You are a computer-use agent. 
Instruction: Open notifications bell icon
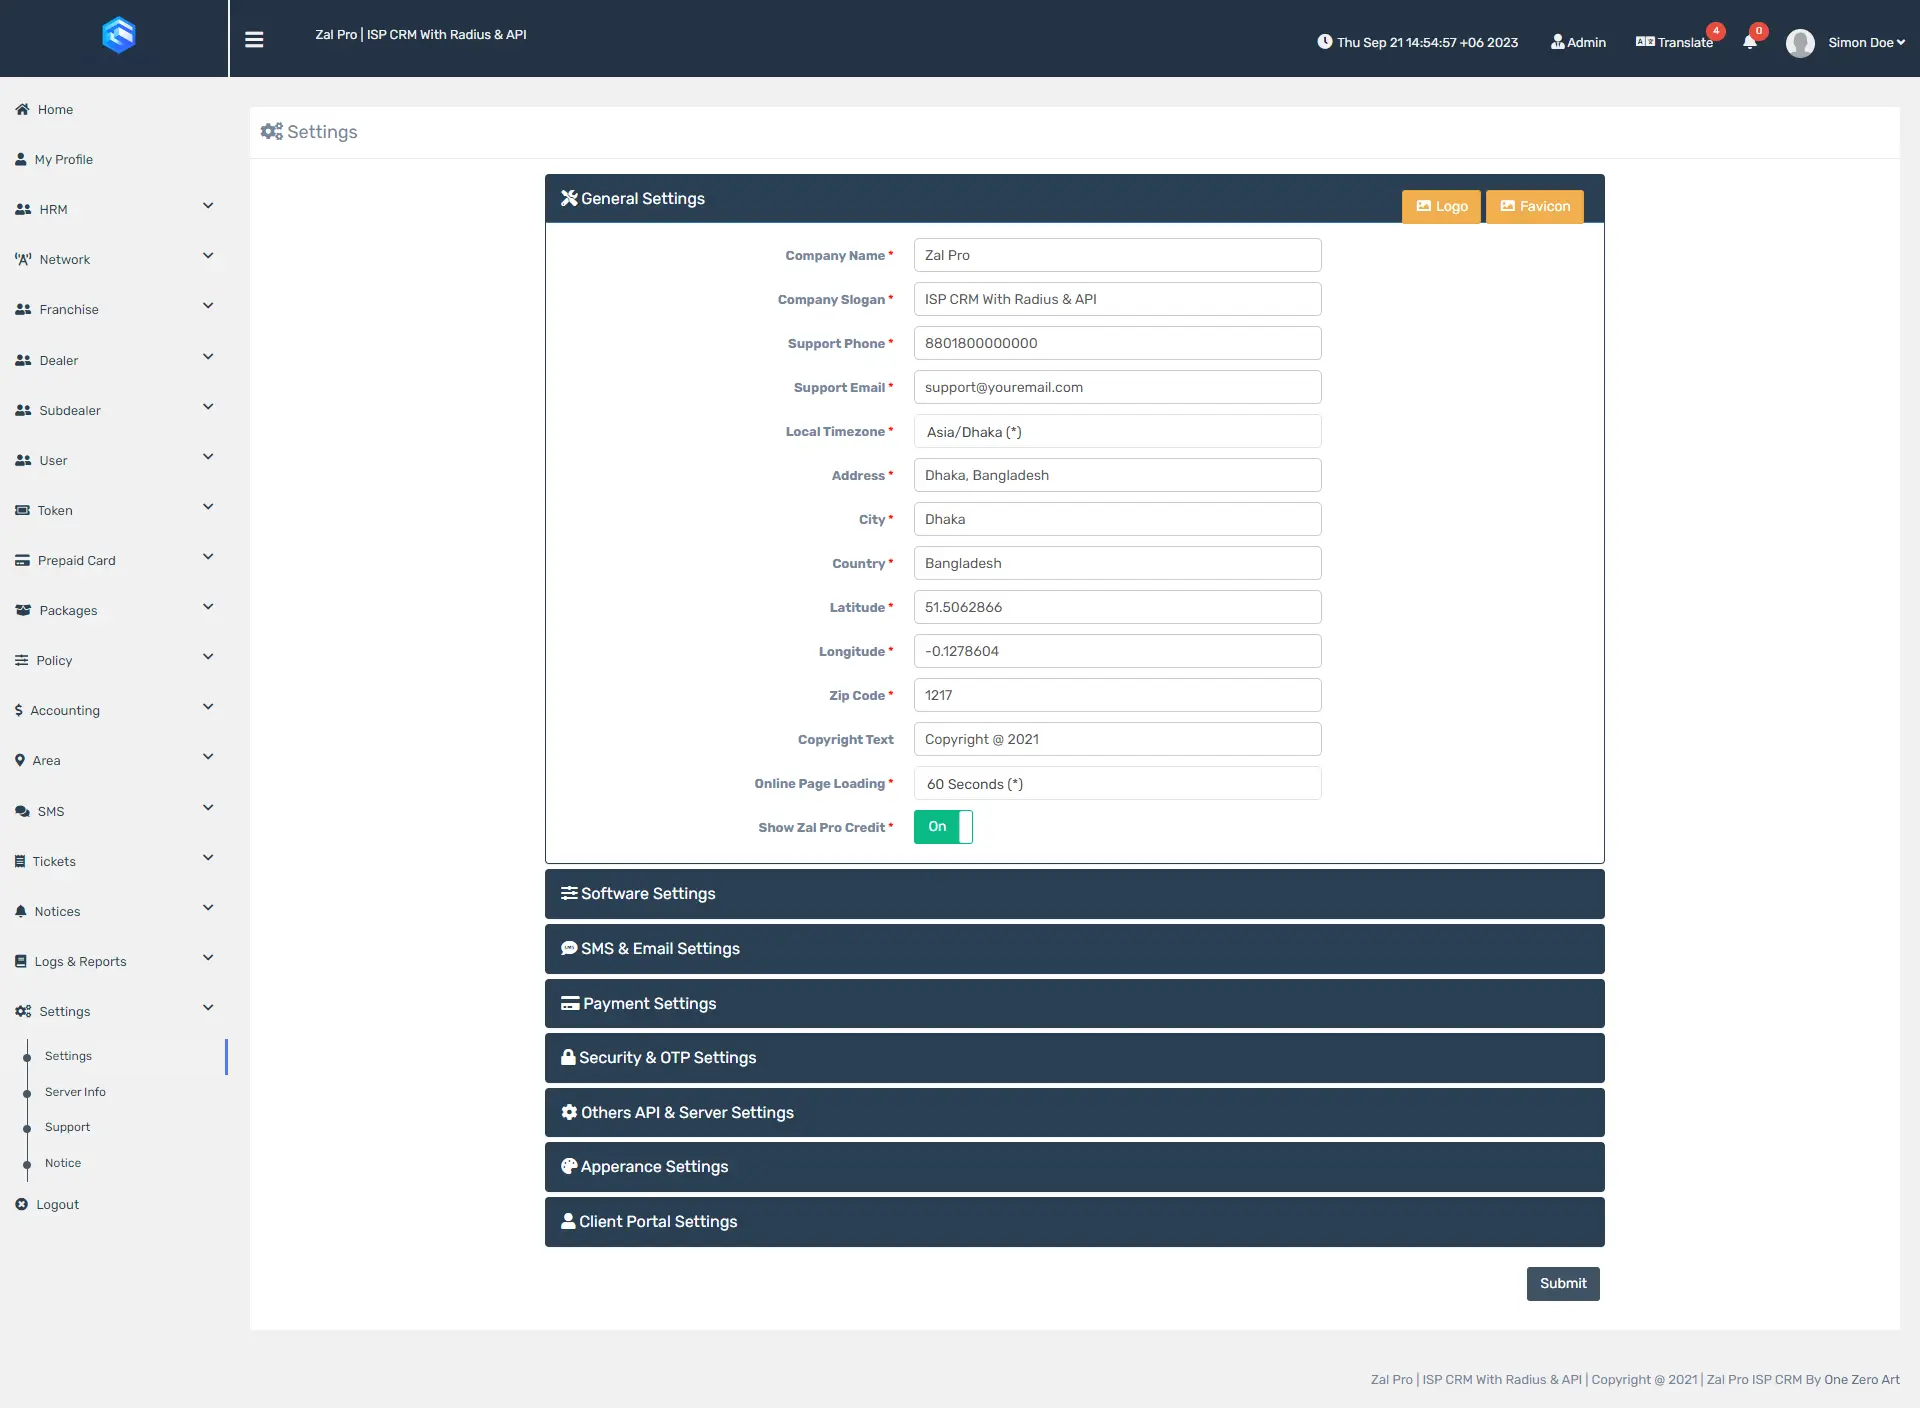pos(1749,42)
